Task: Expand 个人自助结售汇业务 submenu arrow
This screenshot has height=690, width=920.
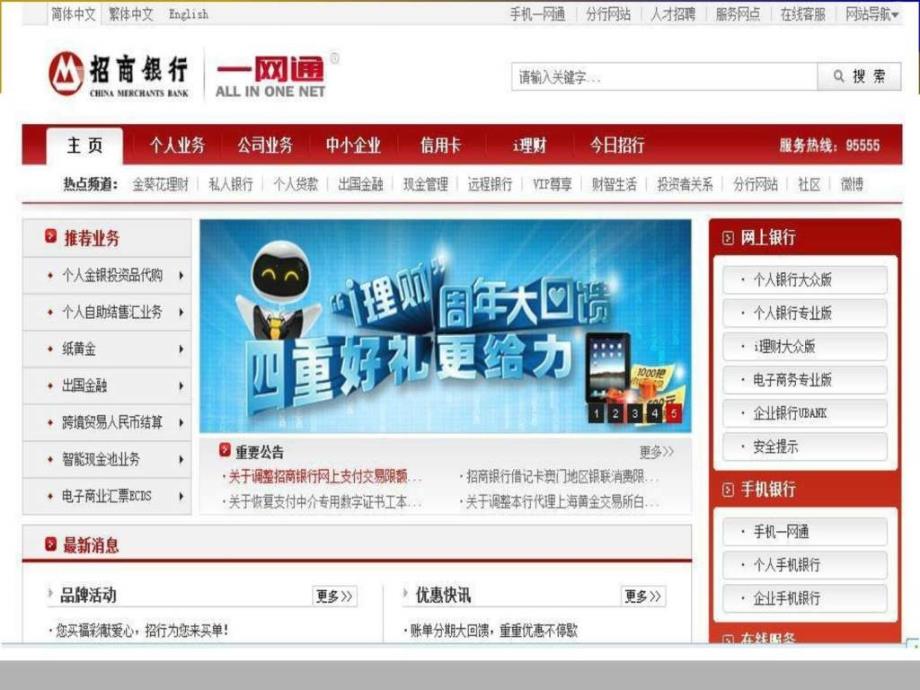Action: click(x=181, y=312)
